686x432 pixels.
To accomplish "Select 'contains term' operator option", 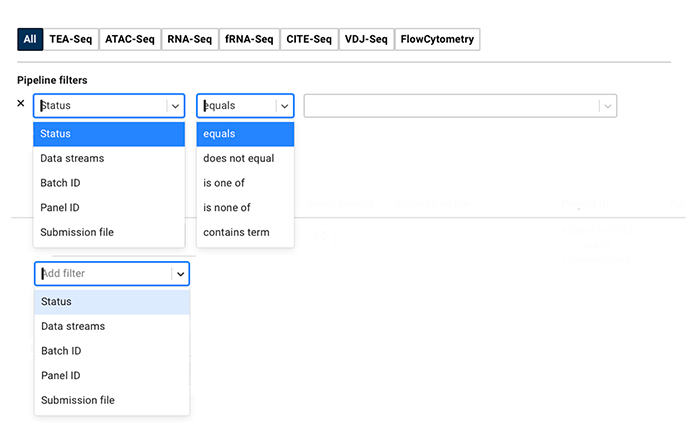I will (236, 232).
